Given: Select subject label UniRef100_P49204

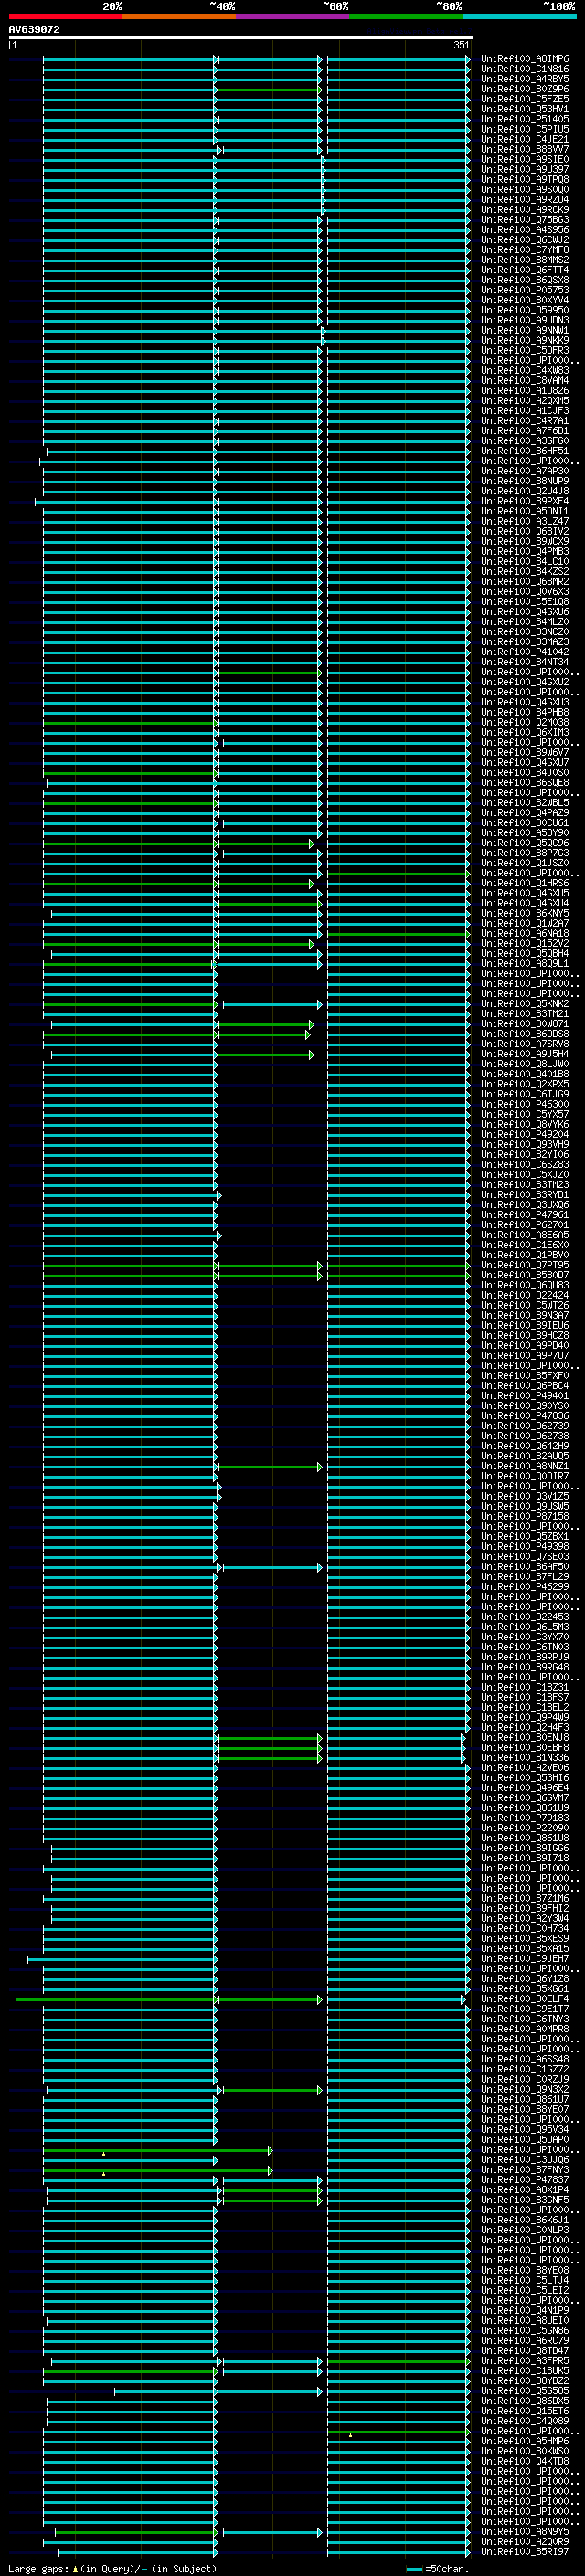Looking at the screenshot, I should 525,1134.
